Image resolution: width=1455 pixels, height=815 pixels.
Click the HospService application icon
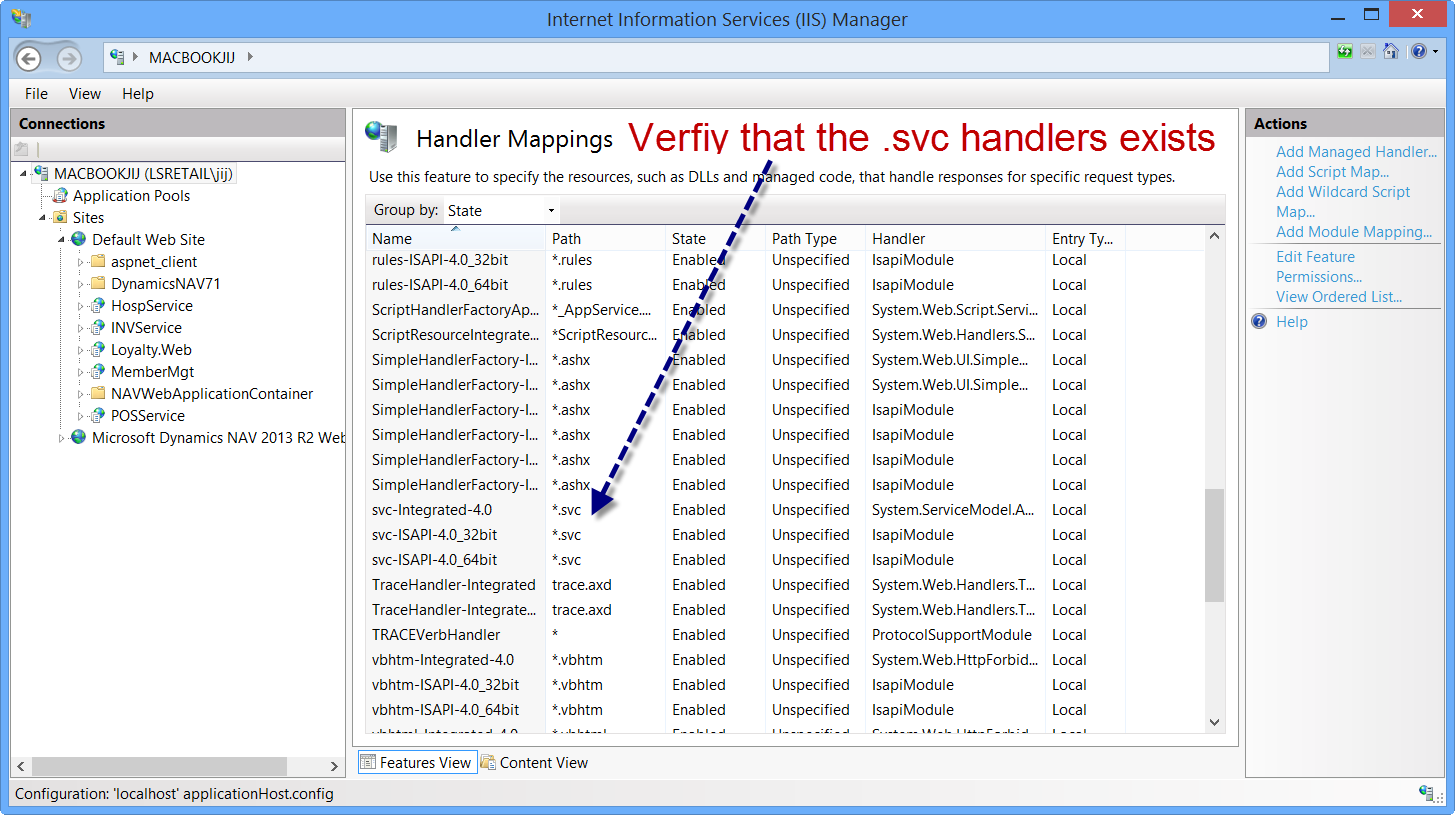pyautogui.click(x=98, y=306)
